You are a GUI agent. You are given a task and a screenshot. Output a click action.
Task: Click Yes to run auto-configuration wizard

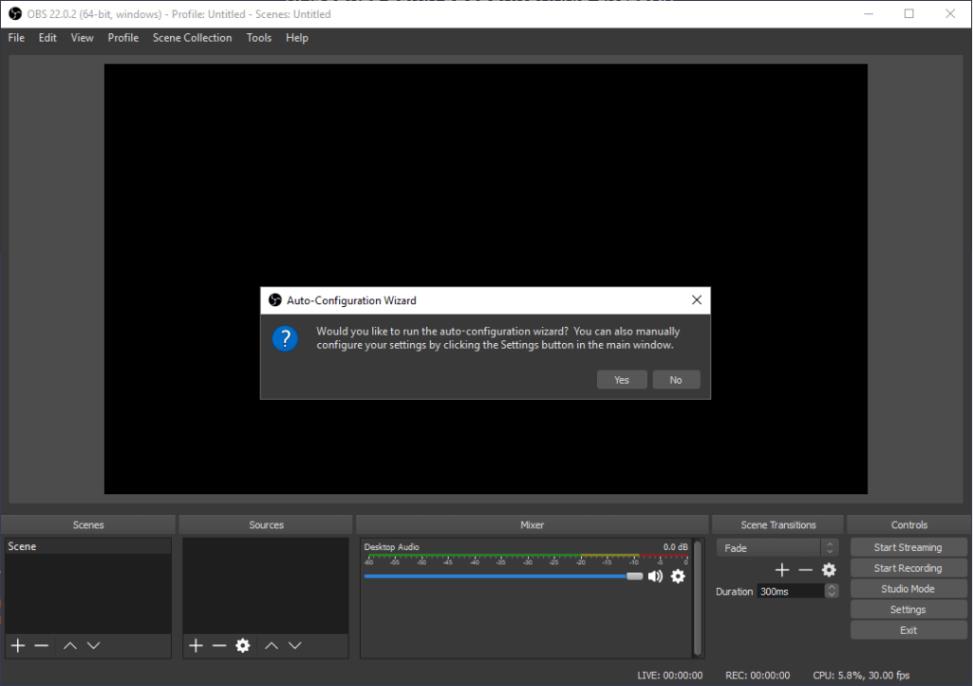coord(622,380)
